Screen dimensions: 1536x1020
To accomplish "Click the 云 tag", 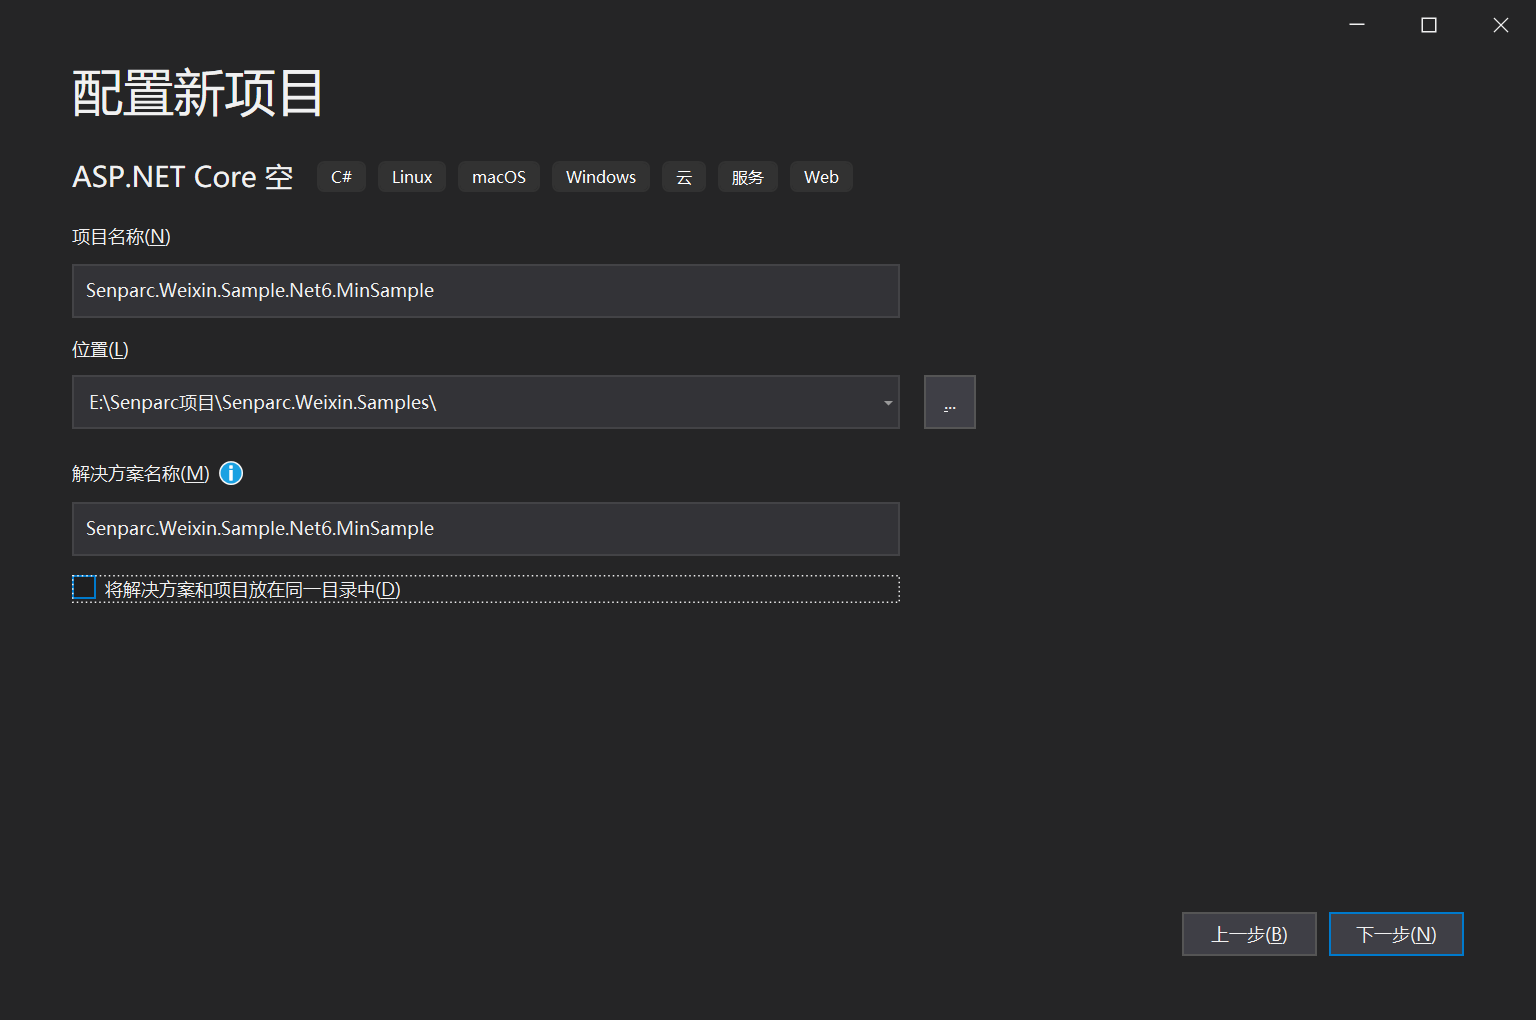I will tap(684, 177).
